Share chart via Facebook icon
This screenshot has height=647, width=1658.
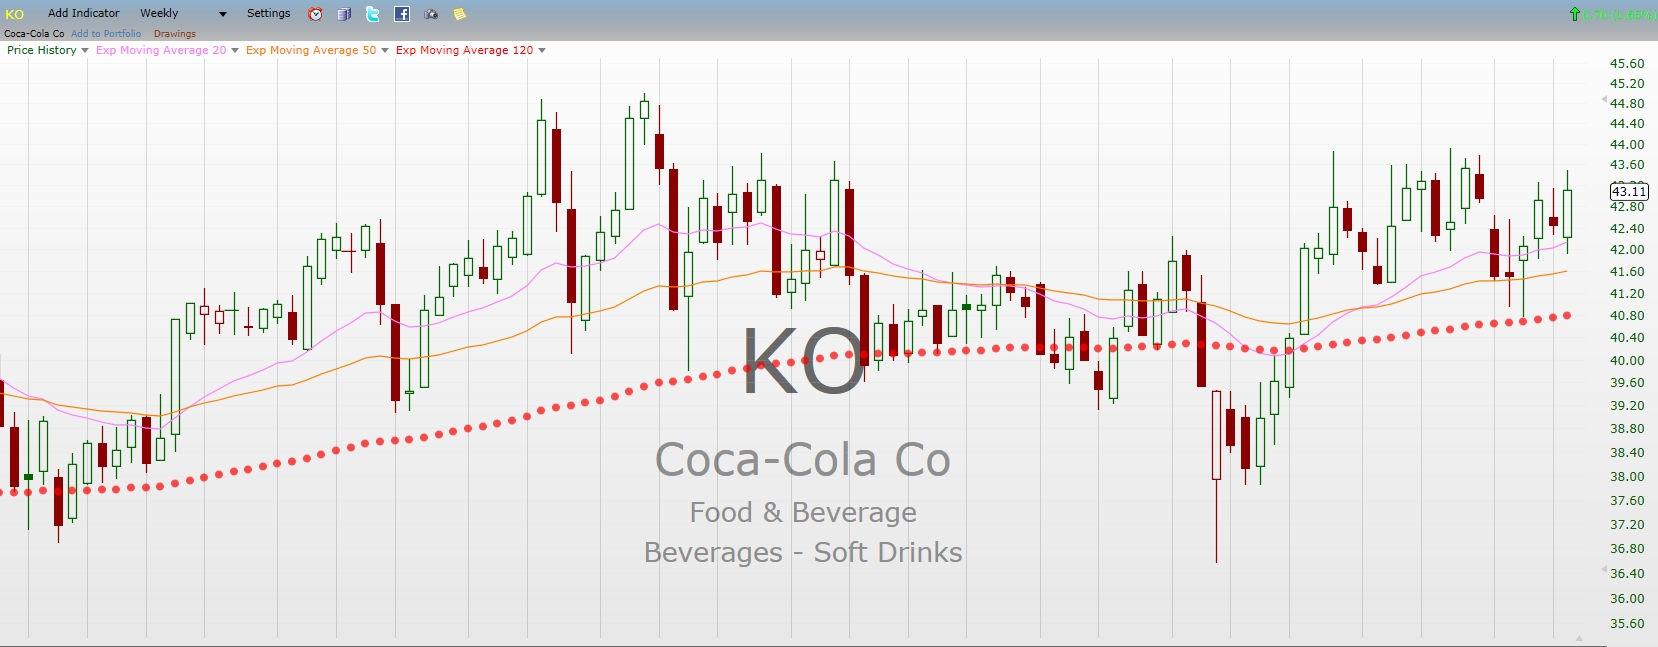(x=401, y=14)
